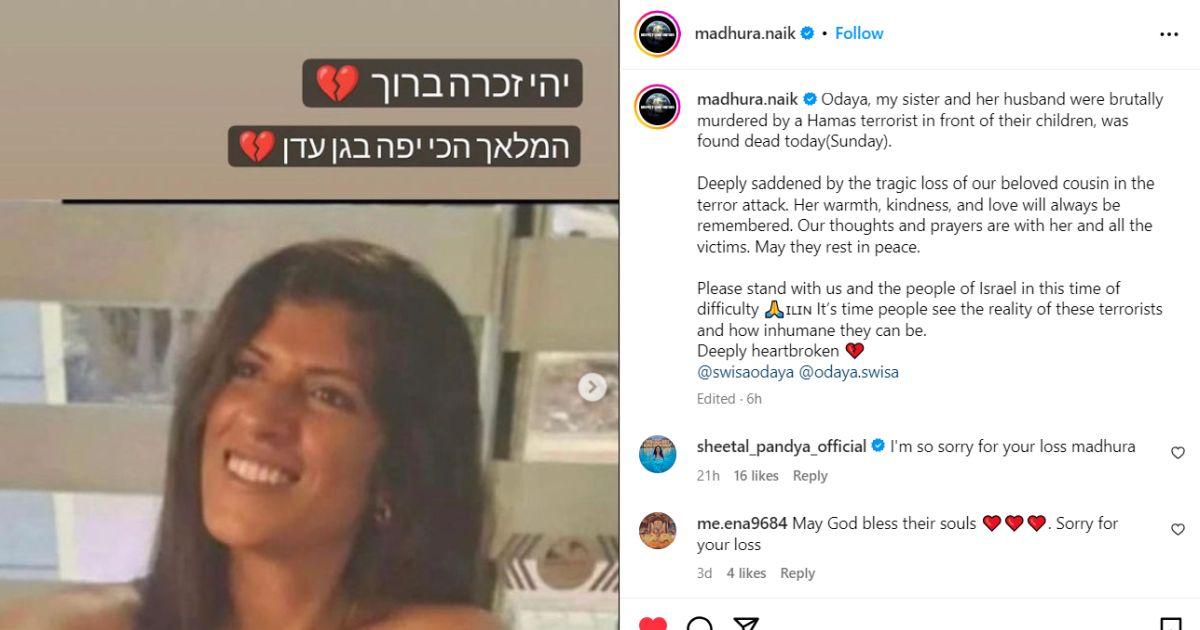
Task: Open the comment bubble icon
Action: pos(700,624)
